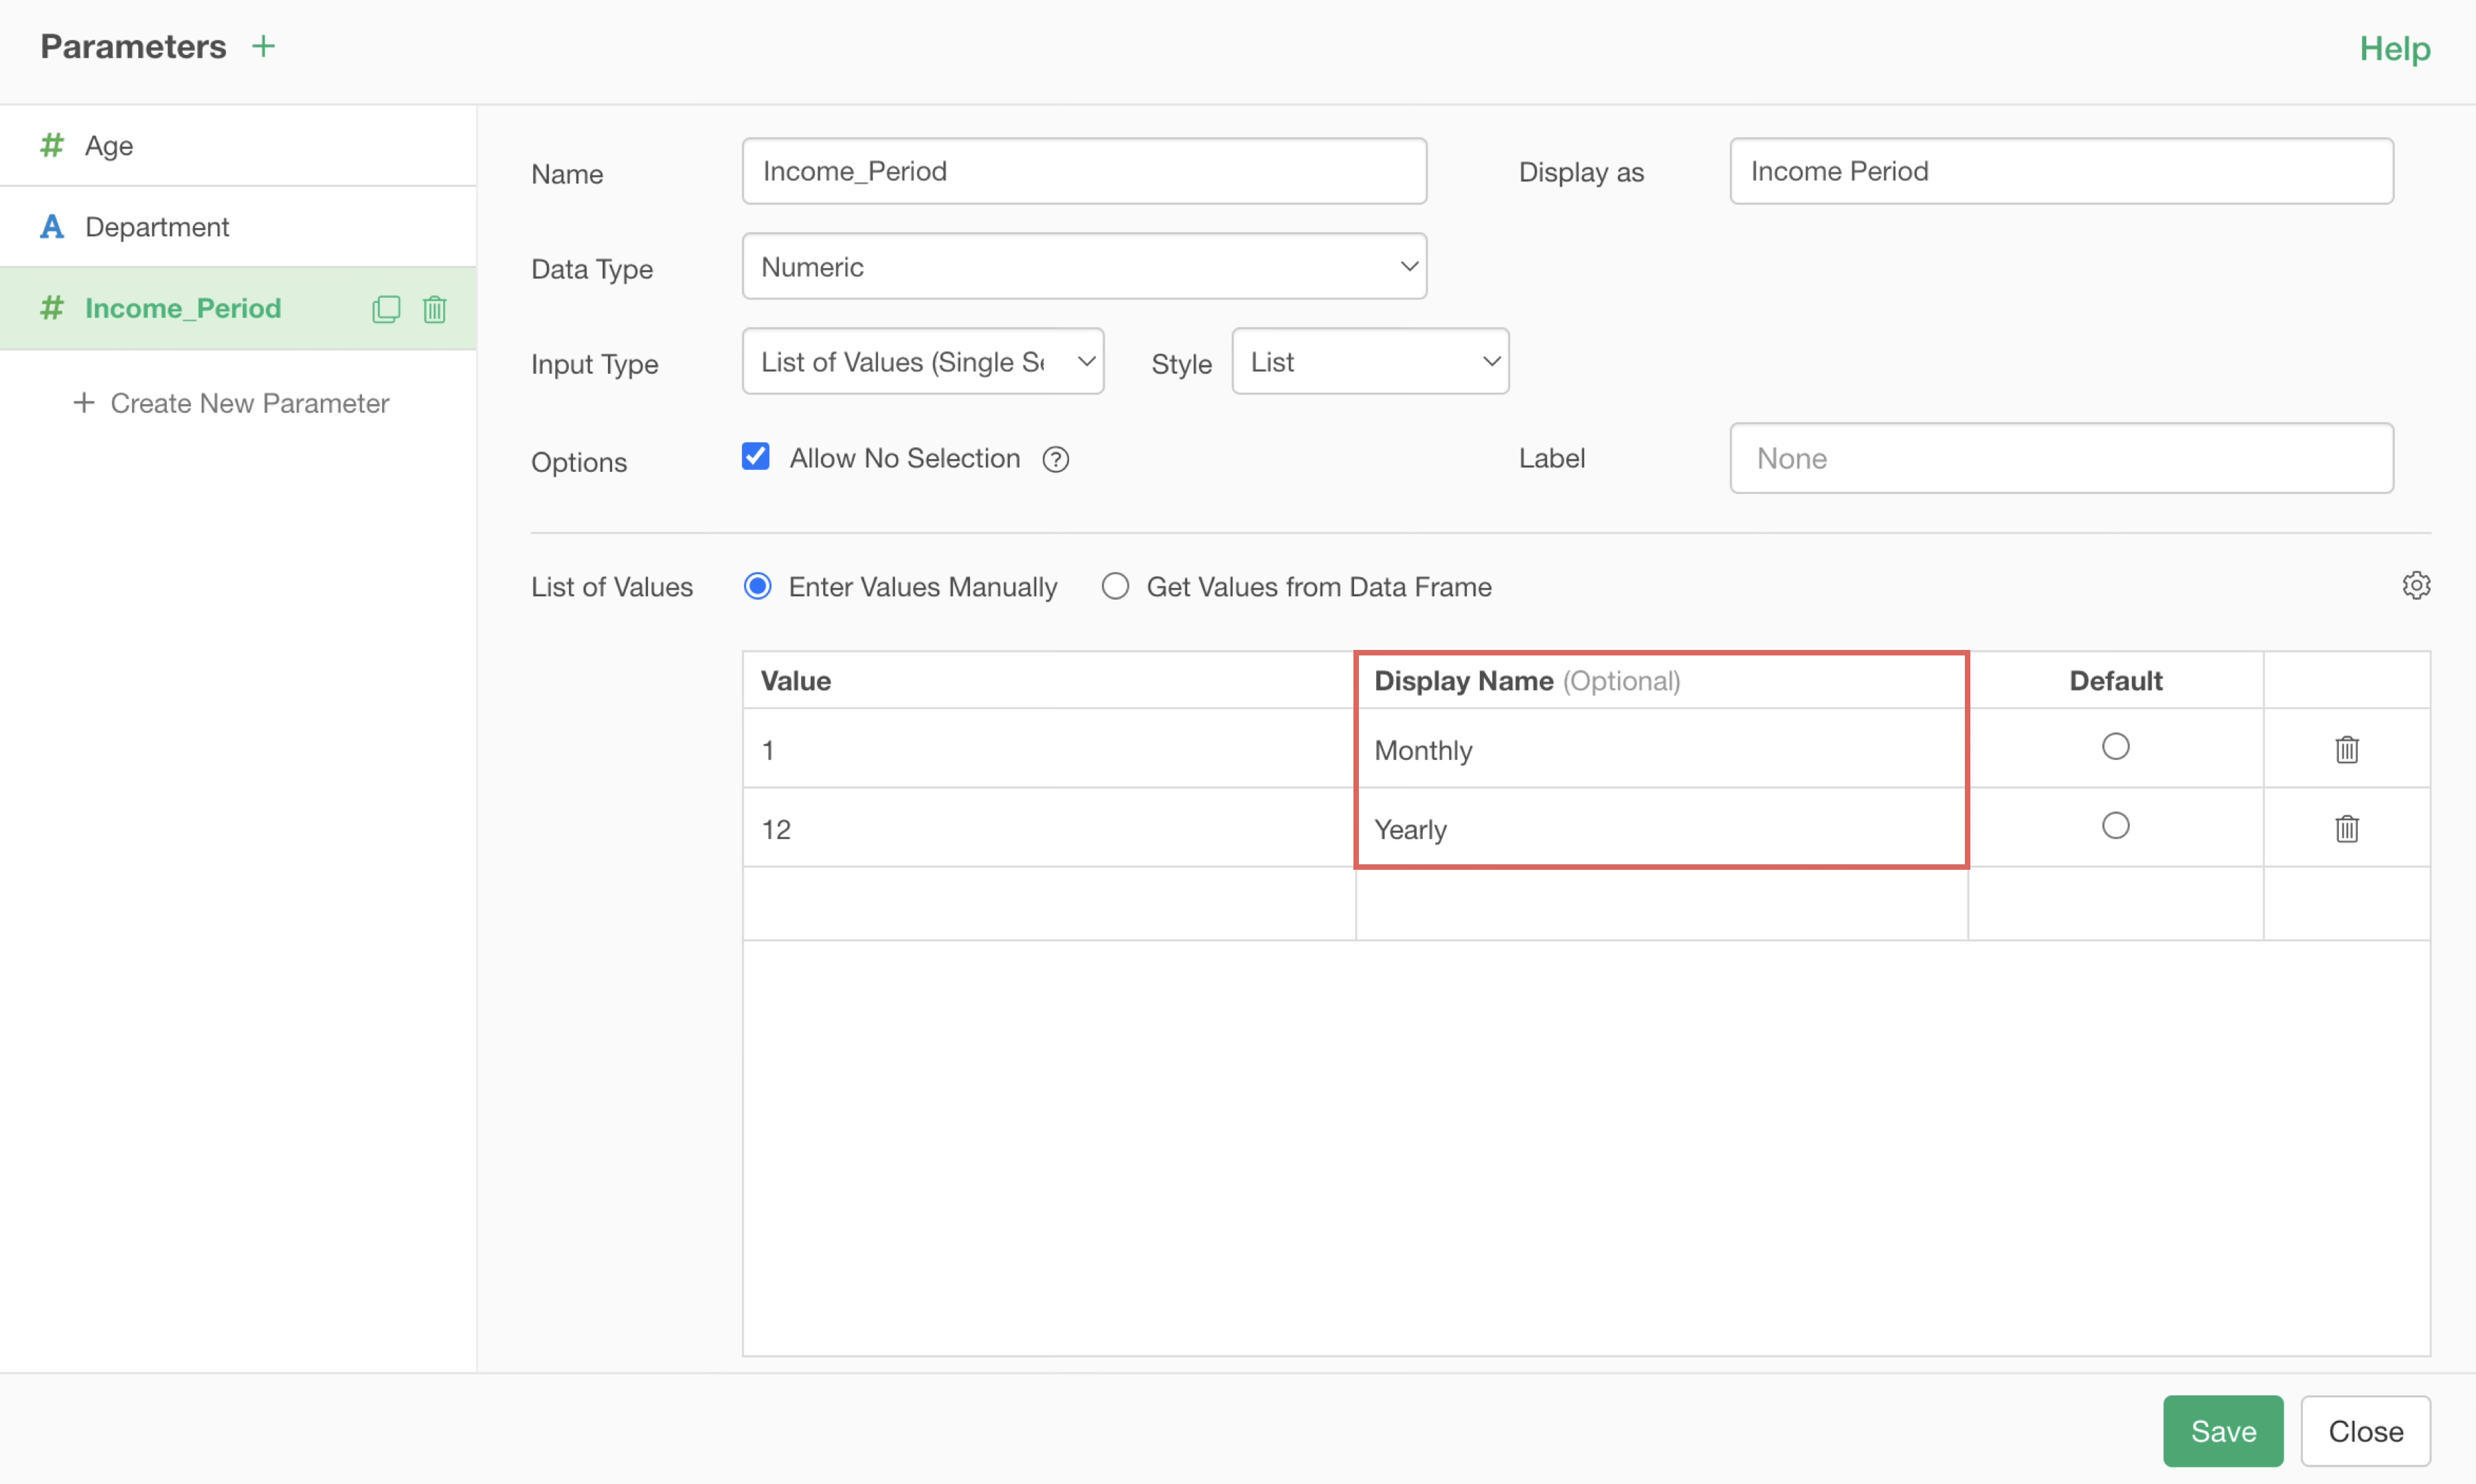Viewport: 2476px width, 1484px height.
Task: Delete the Income_Period parameter in sidebar
Action: tap(434, 309)
